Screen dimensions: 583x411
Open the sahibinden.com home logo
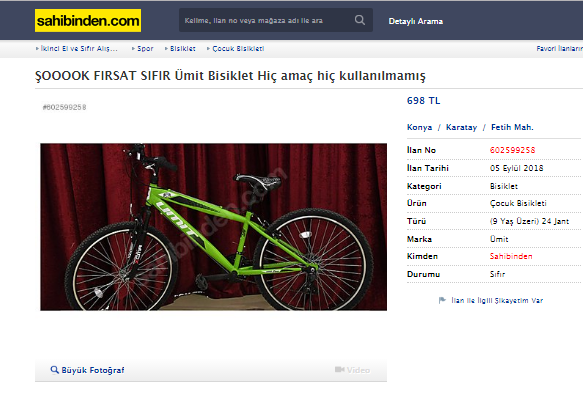(88, 20)
